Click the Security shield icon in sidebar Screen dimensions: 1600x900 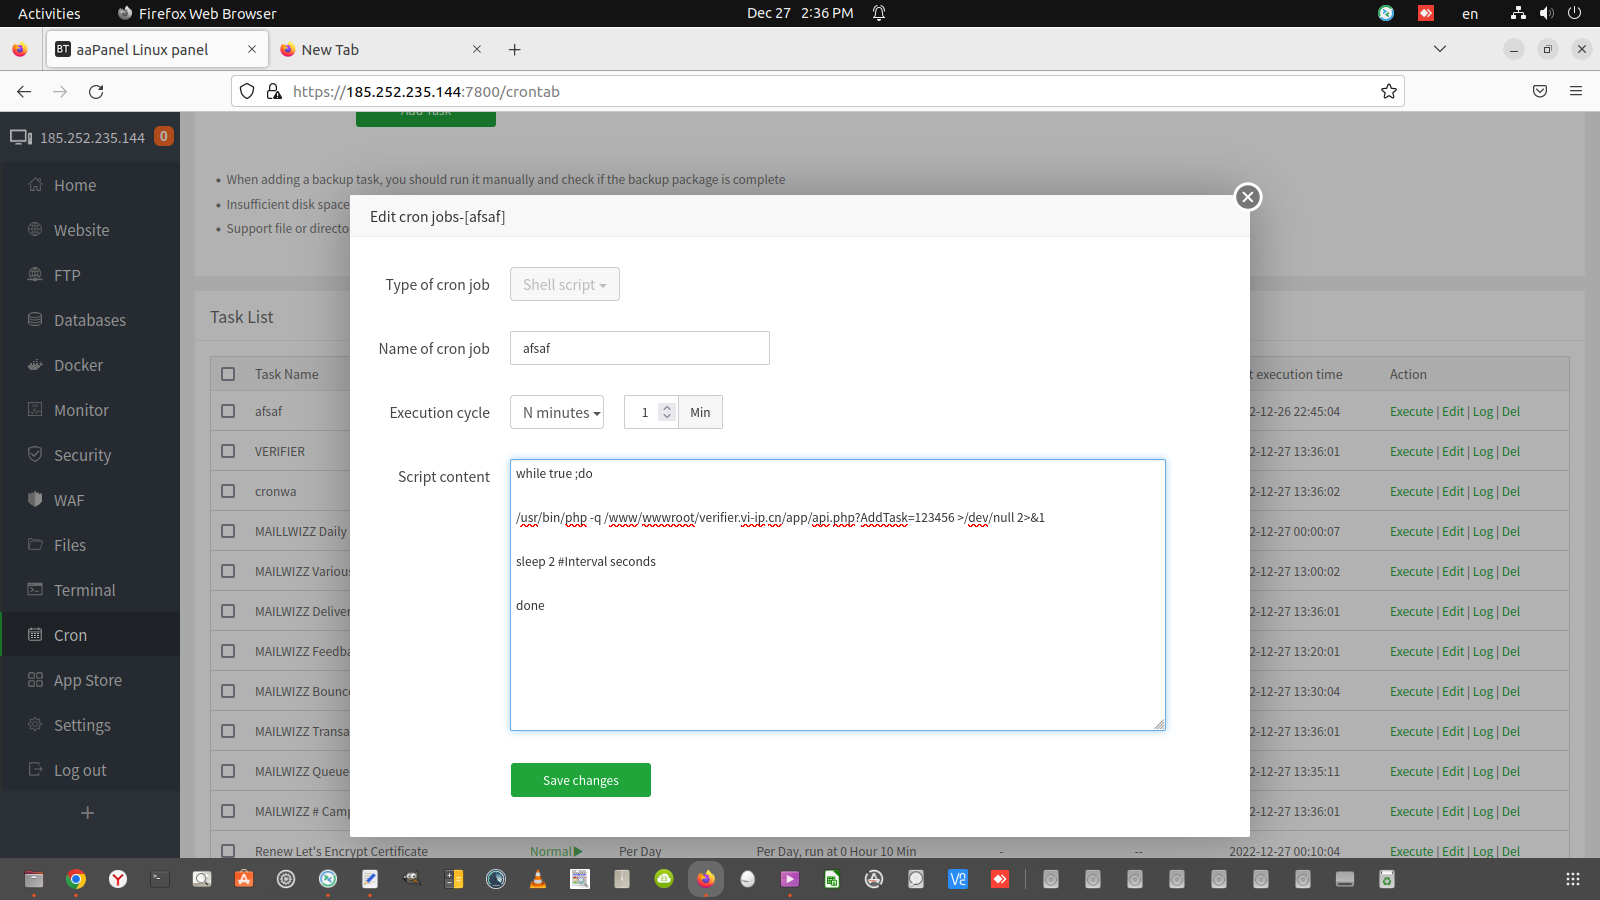click(x=36, y=455)
